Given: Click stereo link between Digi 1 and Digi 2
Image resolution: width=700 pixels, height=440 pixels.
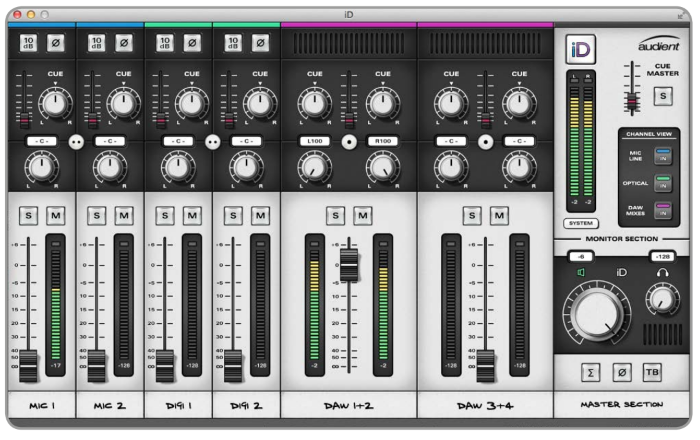Looking at the screenshot, I should [212, 142].
